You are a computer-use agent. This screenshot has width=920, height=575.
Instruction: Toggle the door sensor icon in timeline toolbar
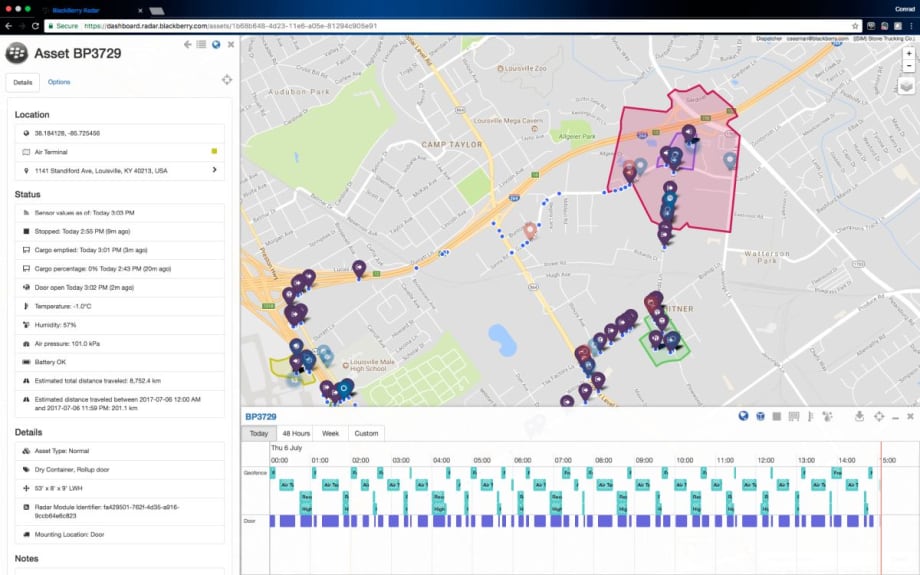click(794, 416)
